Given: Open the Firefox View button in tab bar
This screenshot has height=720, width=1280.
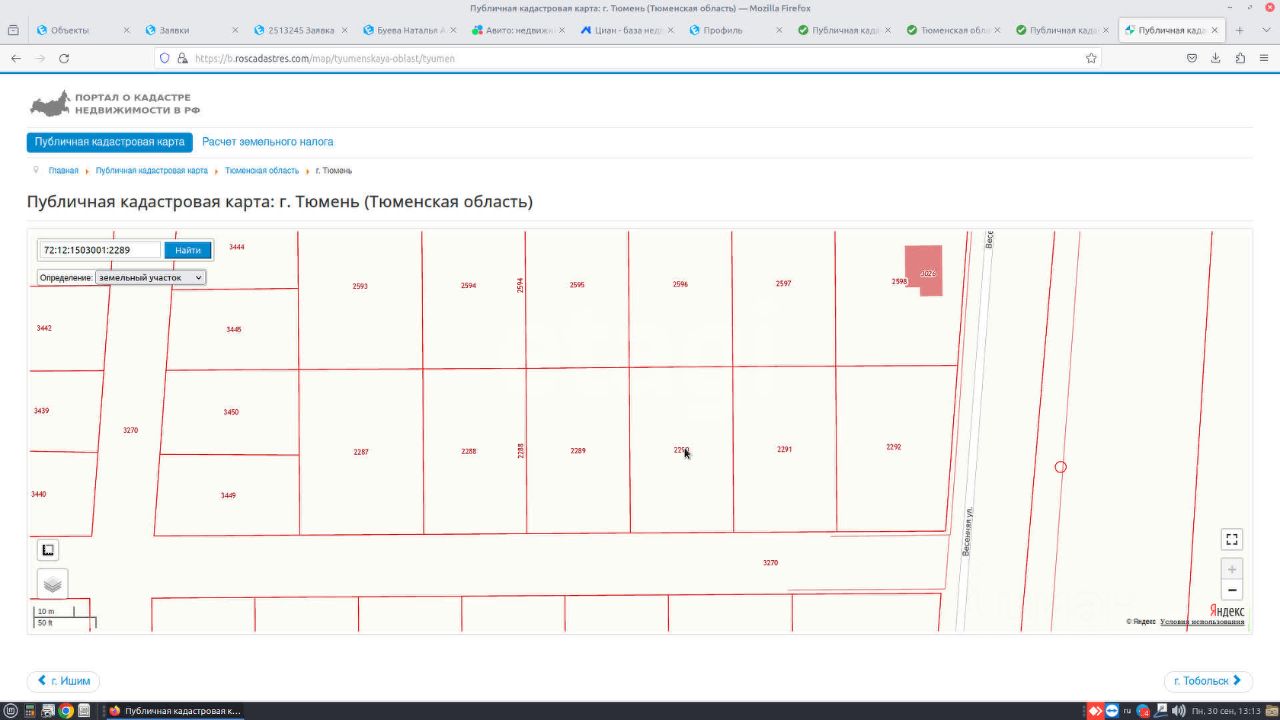Looking at the screenshot, I should 13,30.
